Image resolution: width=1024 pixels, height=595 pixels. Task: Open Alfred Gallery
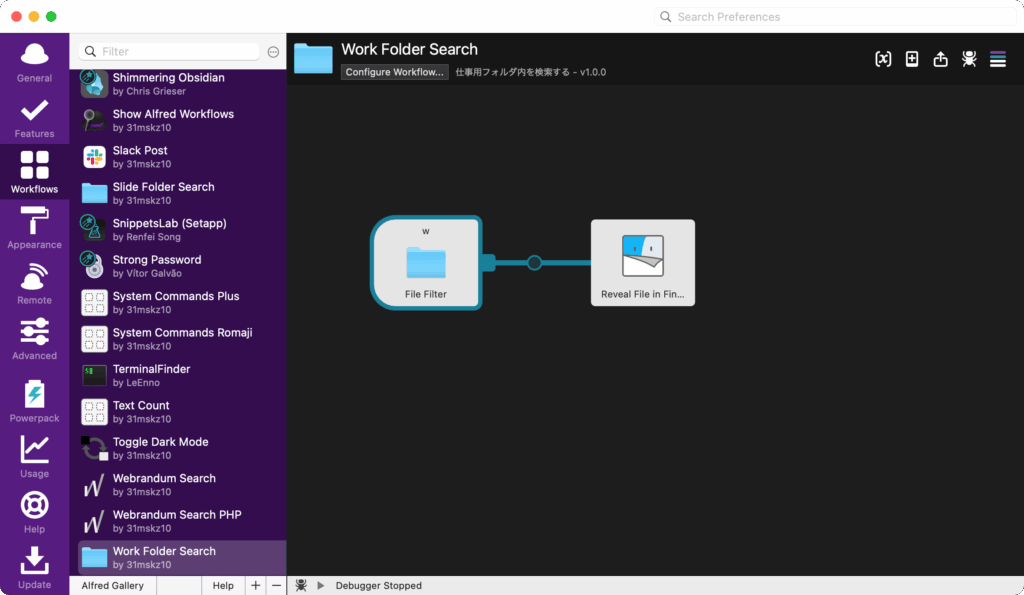[x=112, y=586]
